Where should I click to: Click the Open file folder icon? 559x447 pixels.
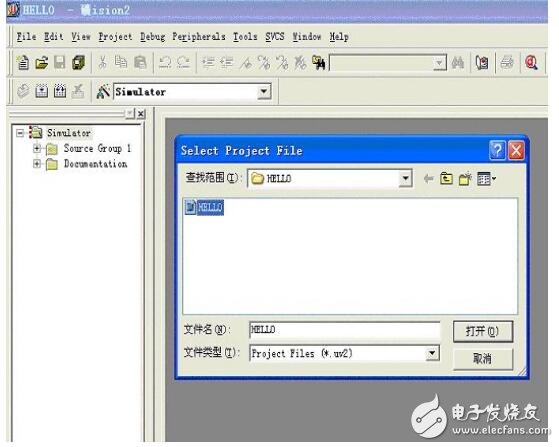(41, 63)
